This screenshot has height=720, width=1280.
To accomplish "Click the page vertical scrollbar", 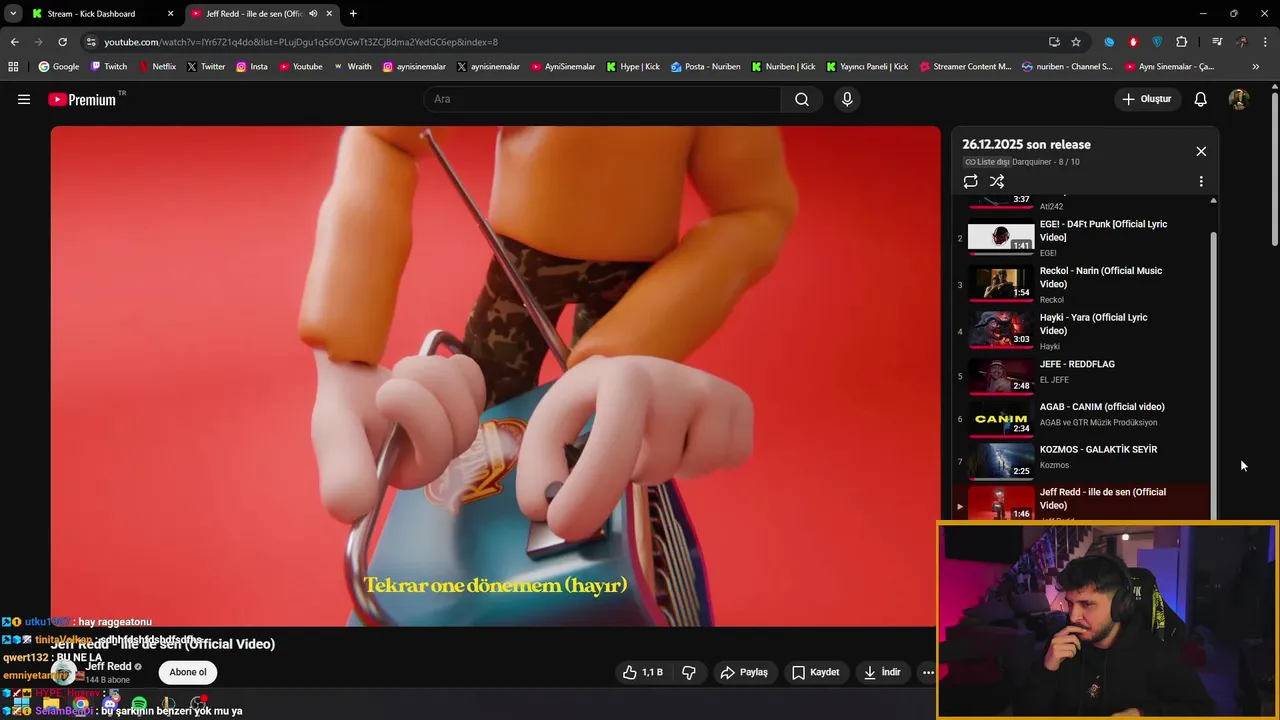I will (x=1275, y=170).
